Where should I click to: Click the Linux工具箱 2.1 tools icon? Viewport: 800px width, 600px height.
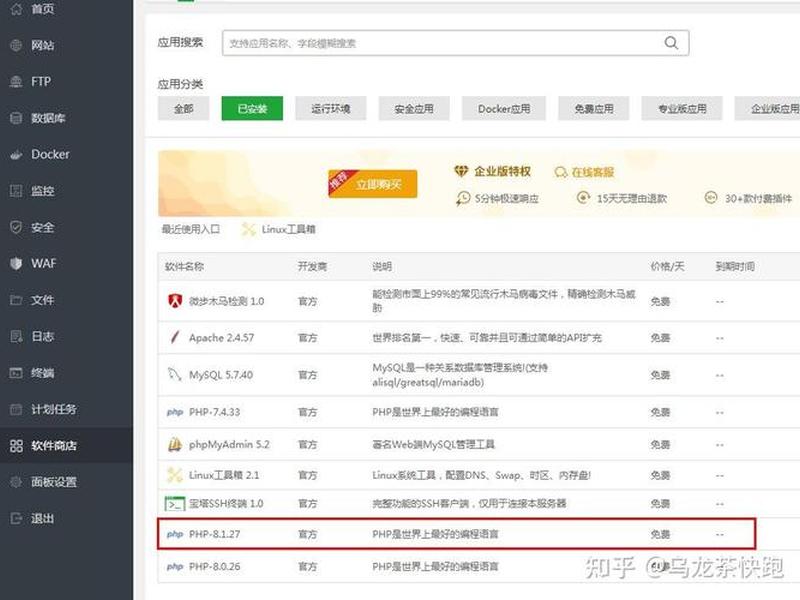pyautogui.click(x=174, y=475)
